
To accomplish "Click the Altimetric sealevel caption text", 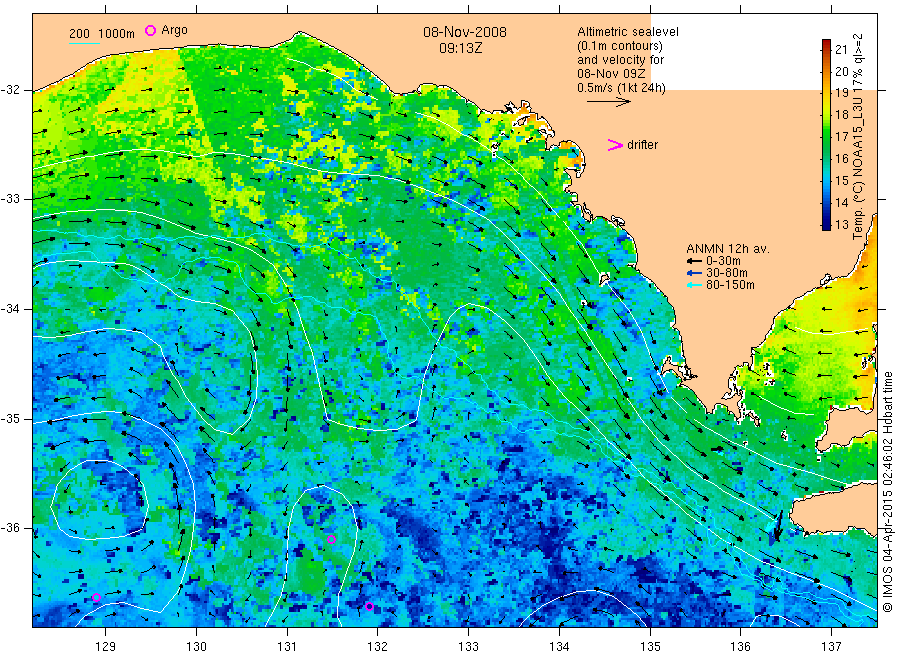I will click(628, 32).
